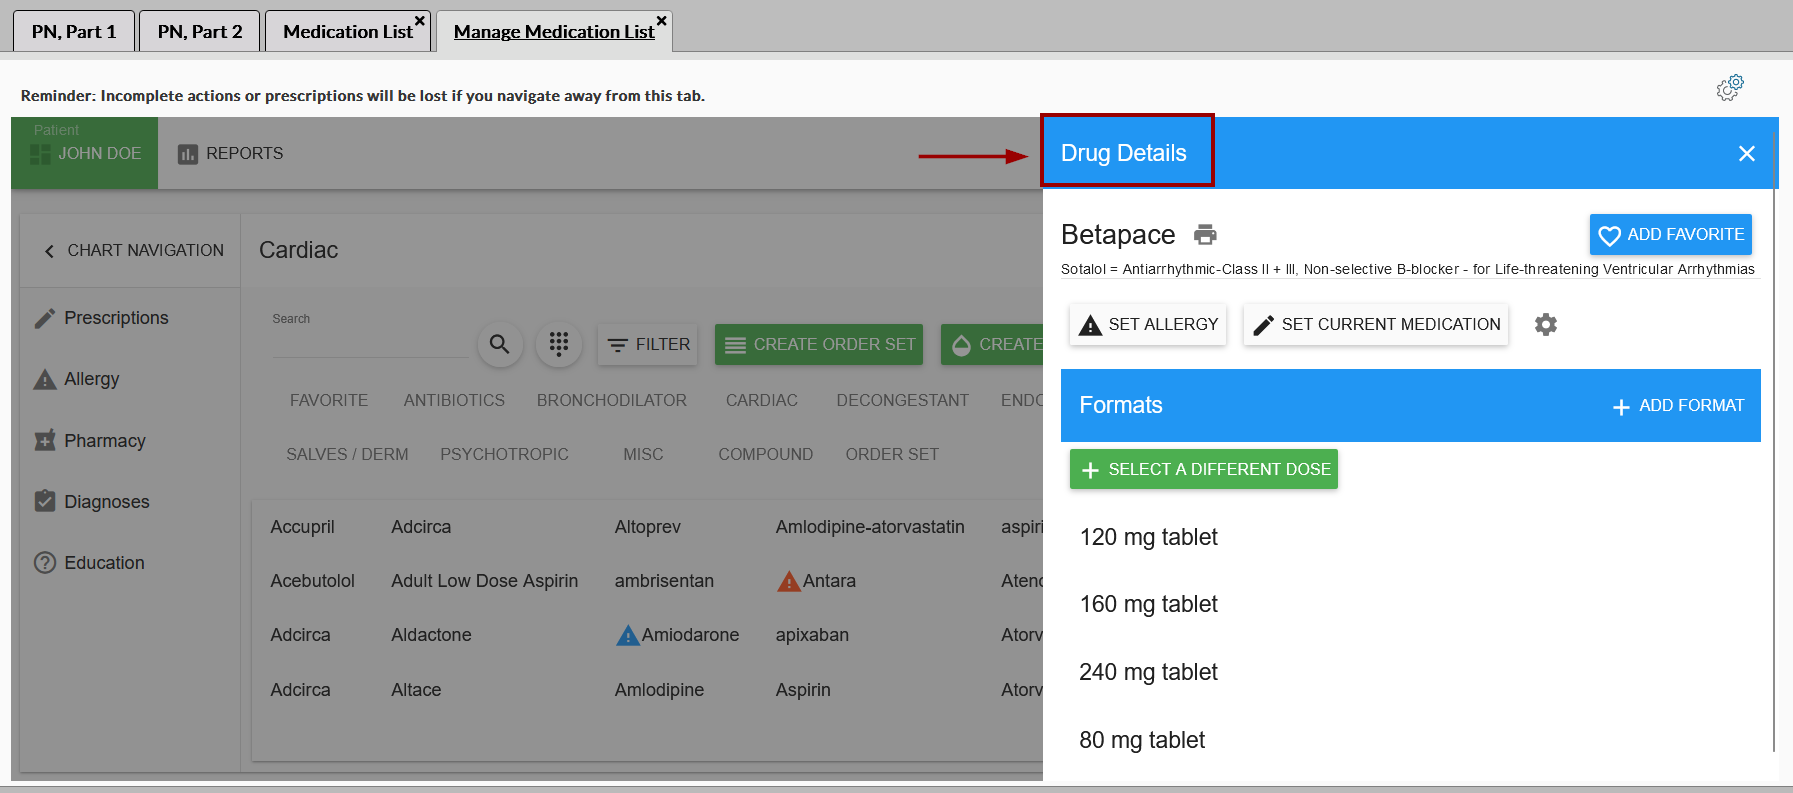Click Select a Different Dose

coord(1204,470)
